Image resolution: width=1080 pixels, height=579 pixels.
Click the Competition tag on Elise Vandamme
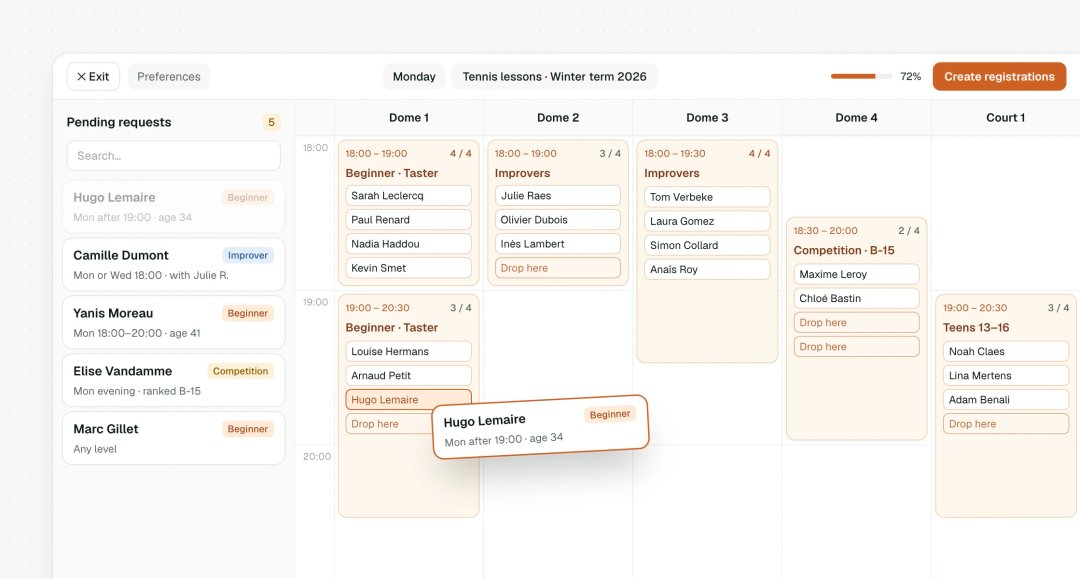(x=240, y=371)
